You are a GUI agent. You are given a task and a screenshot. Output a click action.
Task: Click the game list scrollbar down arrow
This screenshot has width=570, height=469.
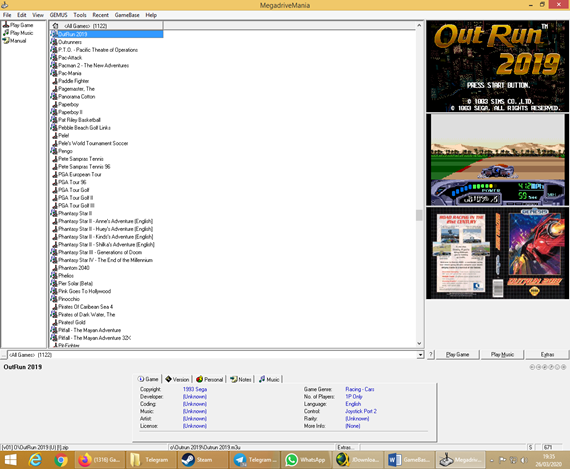pos(419,343)
